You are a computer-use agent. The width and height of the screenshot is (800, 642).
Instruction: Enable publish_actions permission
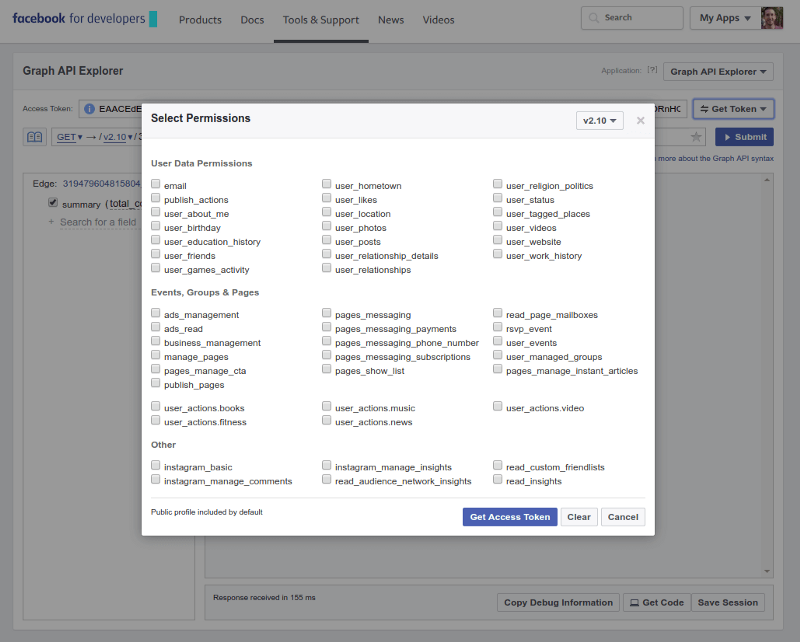[156, 198]
